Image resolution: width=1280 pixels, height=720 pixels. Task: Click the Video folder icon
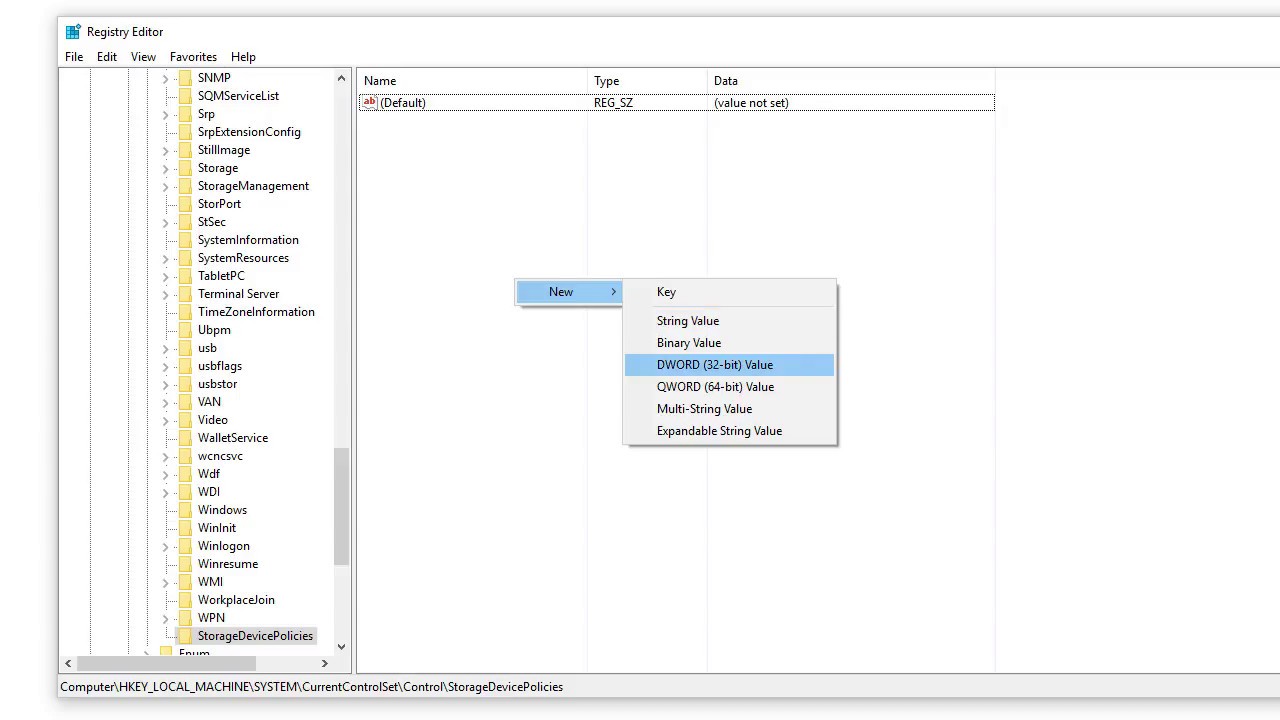[185, 420]
